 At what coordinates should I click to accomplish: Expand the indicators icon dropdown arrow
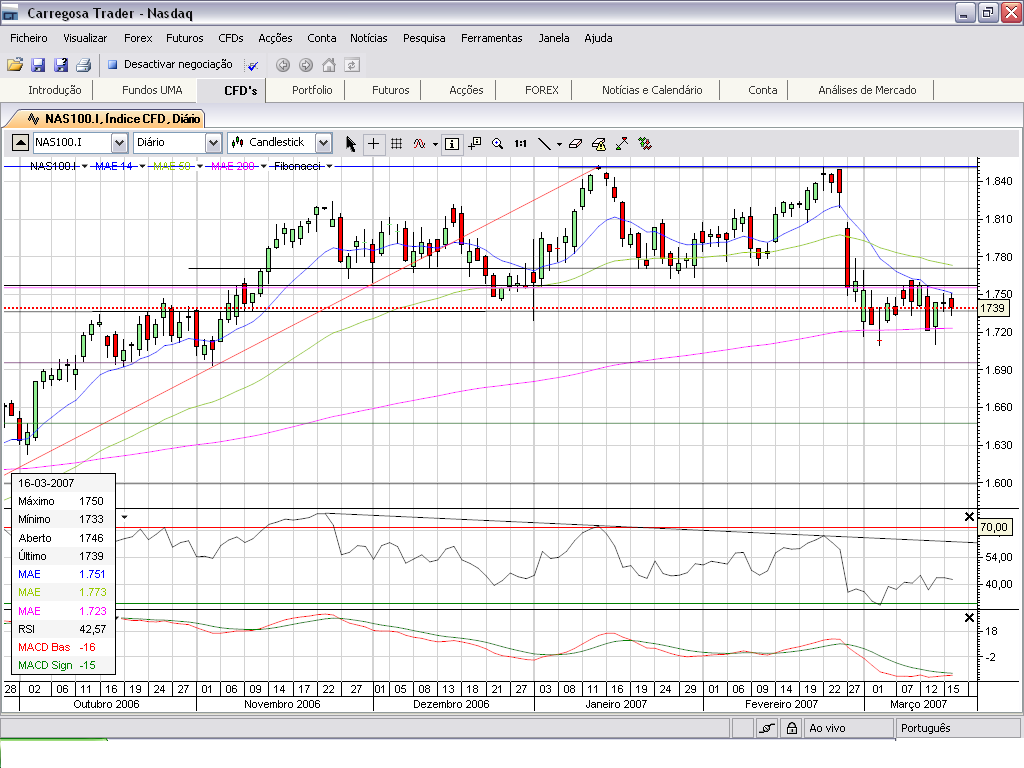[436, 144]
